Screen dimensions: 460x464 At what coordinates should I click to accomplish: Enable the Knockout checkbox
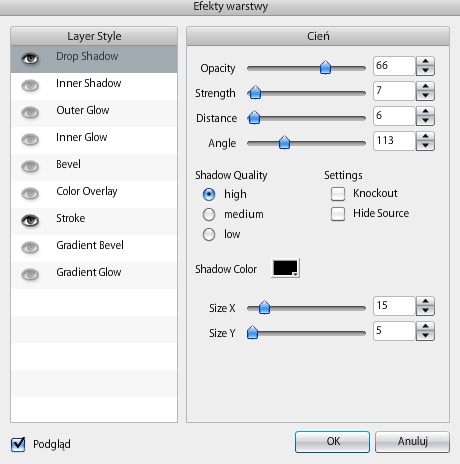[x=338, y=194]
